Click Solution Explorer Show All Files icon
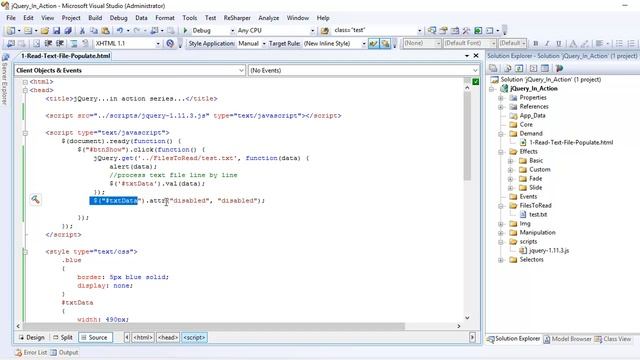This screenshot has width=640, height=360. 507,69
